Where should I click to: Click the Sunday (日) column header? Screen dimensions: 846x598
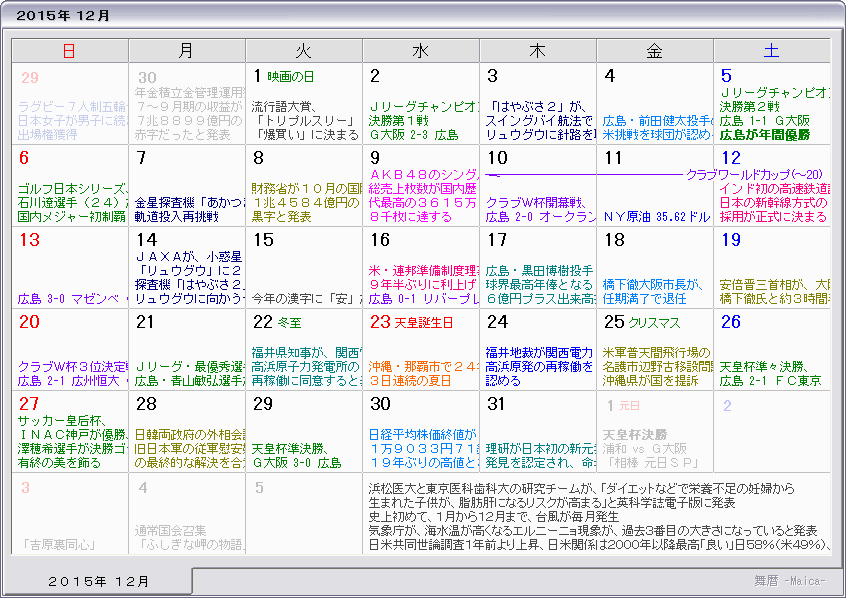(x=68, y=49)
